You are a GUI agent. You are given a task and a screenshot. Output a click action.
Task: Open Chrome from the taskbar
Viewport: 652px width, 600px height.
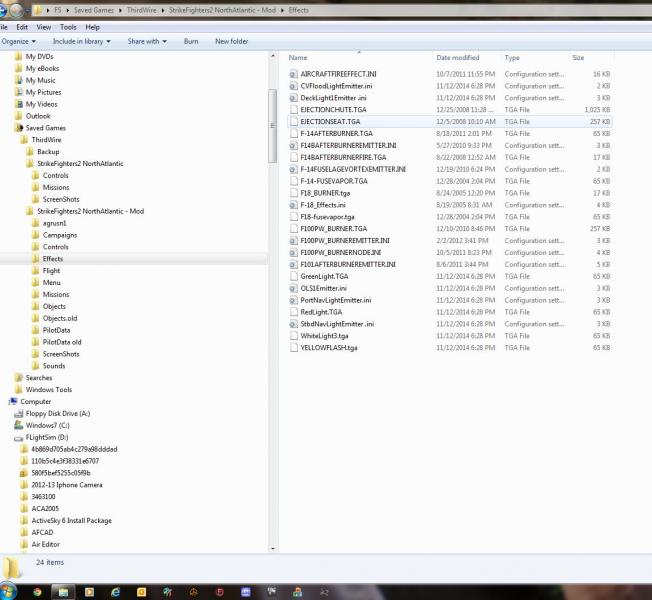[37, 592]
